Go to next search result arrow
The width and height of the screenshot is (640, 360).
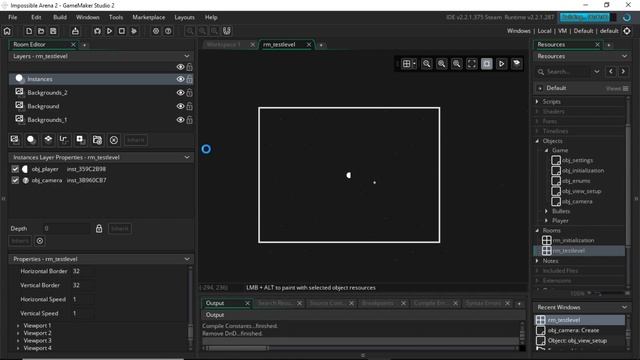623,71
